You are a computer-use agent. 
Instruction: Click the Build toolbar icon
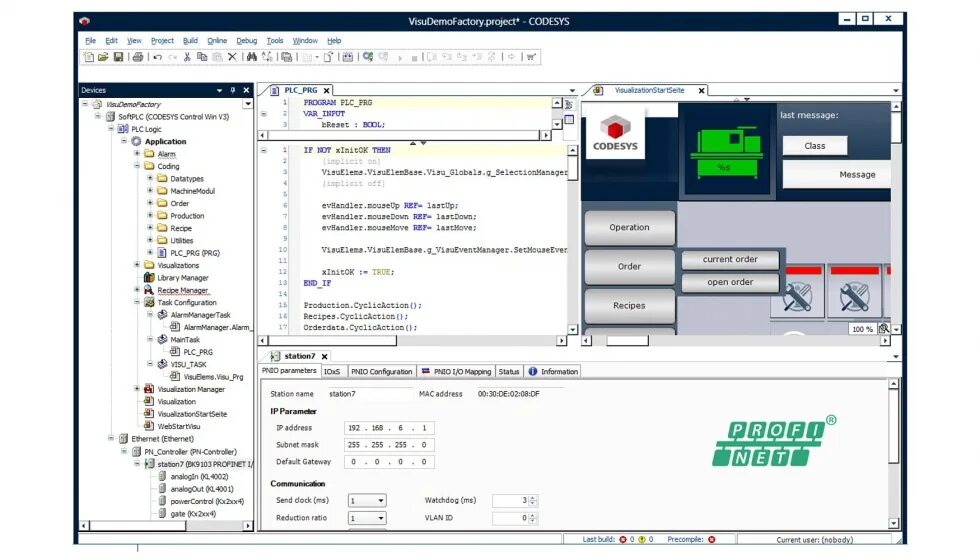click(x=348, y=57)
